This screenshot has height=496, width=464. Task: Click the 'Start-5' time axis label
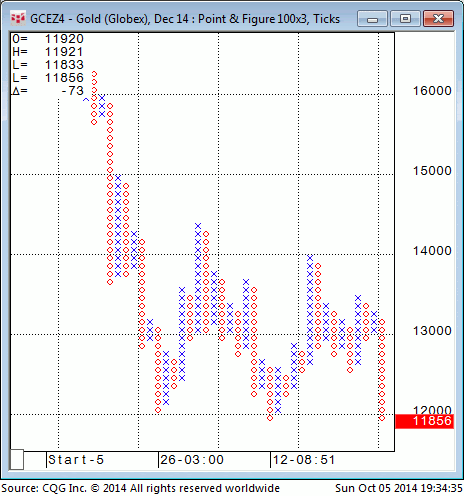click(76, 460)
